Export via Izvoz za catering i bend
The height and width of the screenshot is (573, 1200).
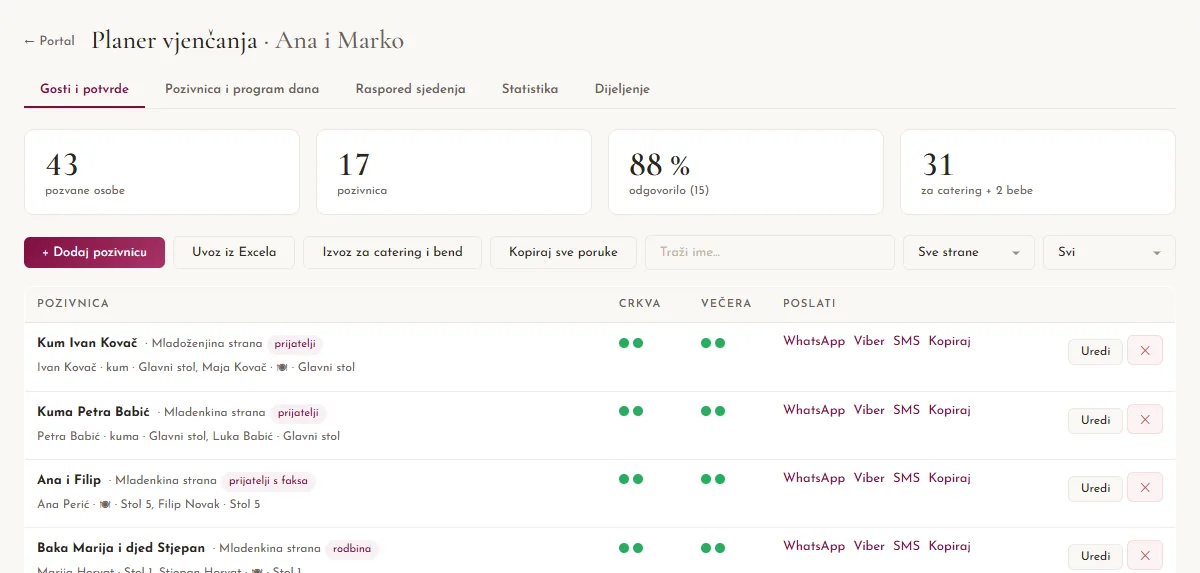point(392,252)
